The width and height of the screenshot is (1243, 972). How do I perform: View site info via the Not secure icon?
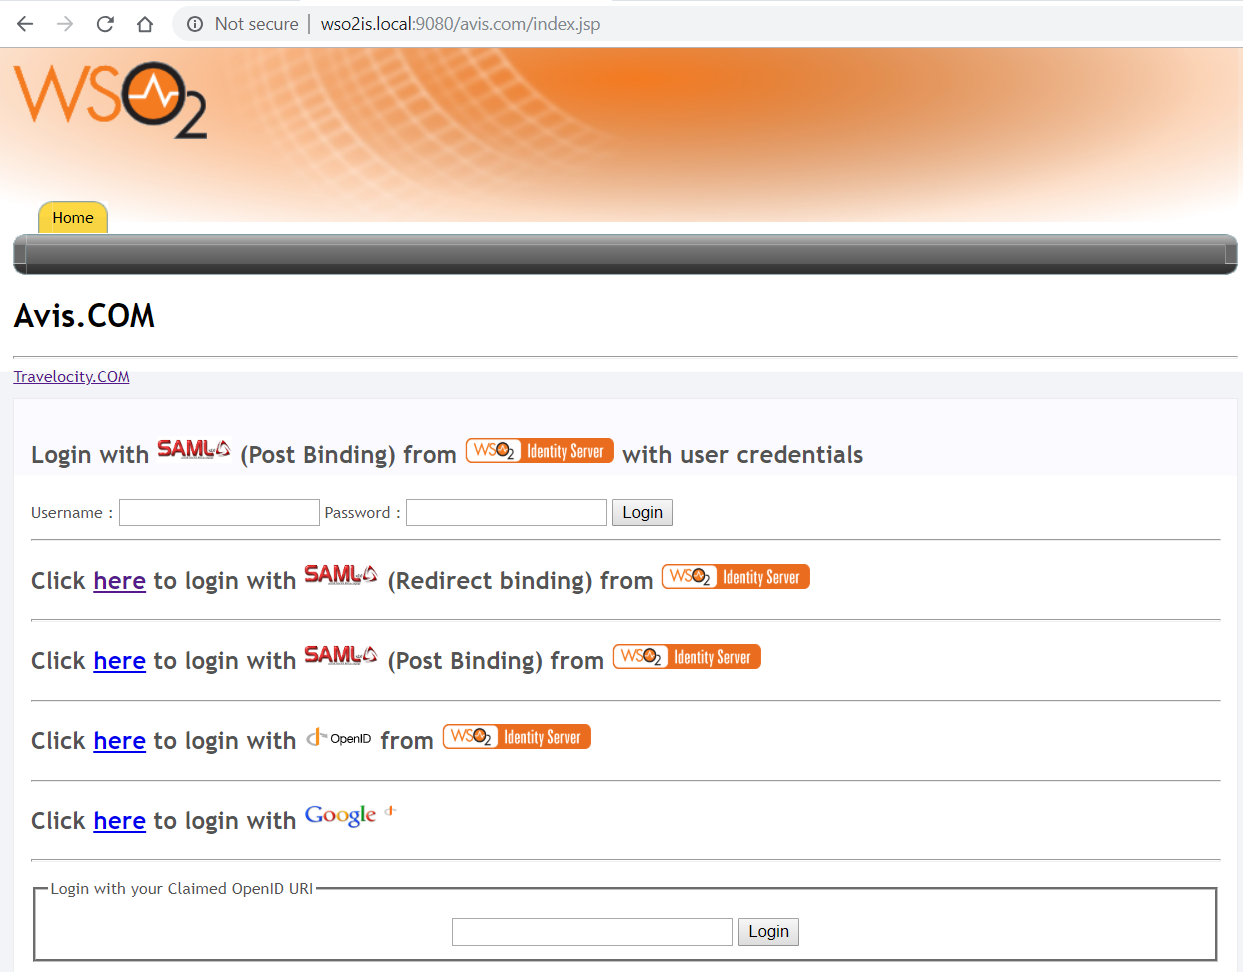[x=195, y=24]
